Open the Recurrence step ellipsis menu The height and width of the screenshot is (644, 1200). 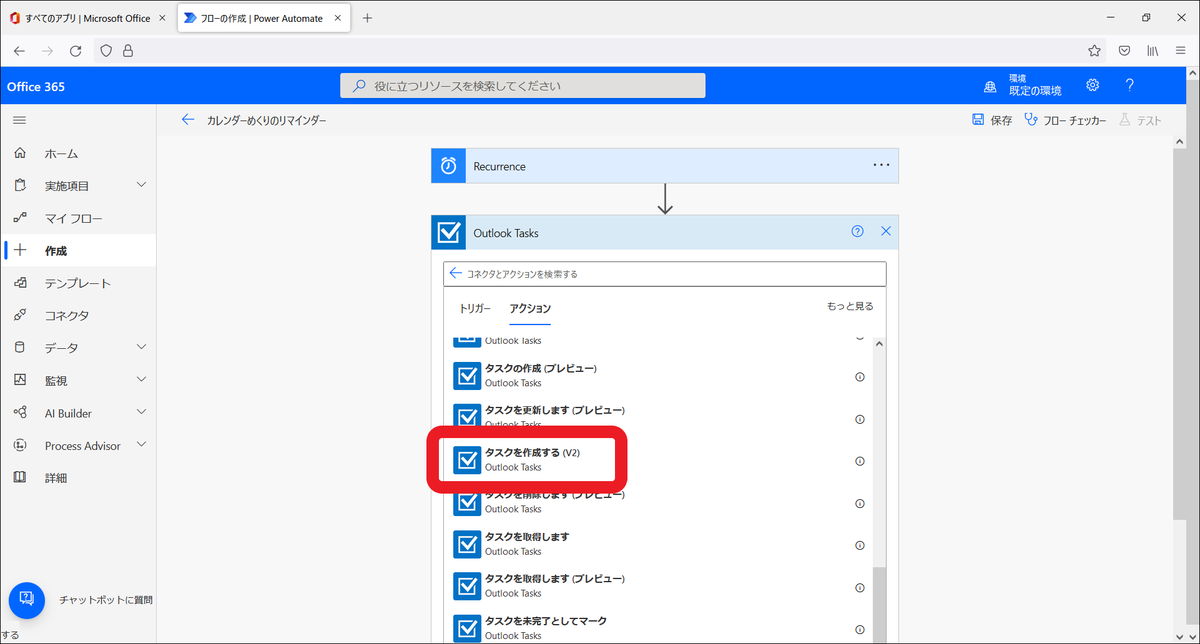[881, 166]
